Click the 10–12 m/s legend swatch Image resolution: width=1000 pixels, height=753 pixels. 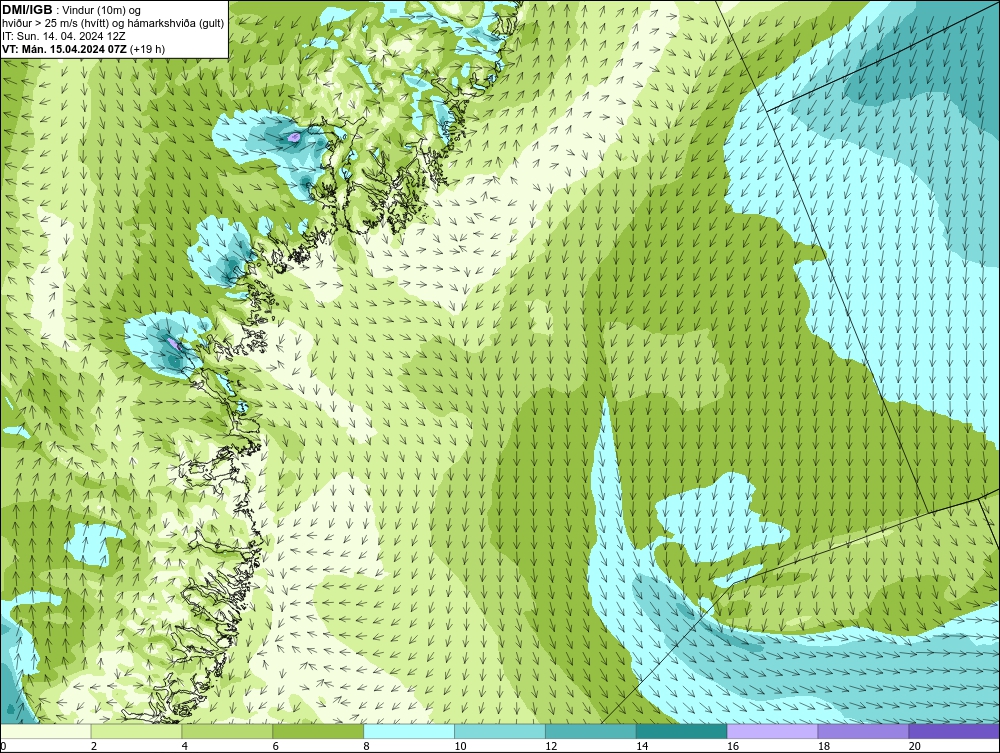[x=500, y=731]
